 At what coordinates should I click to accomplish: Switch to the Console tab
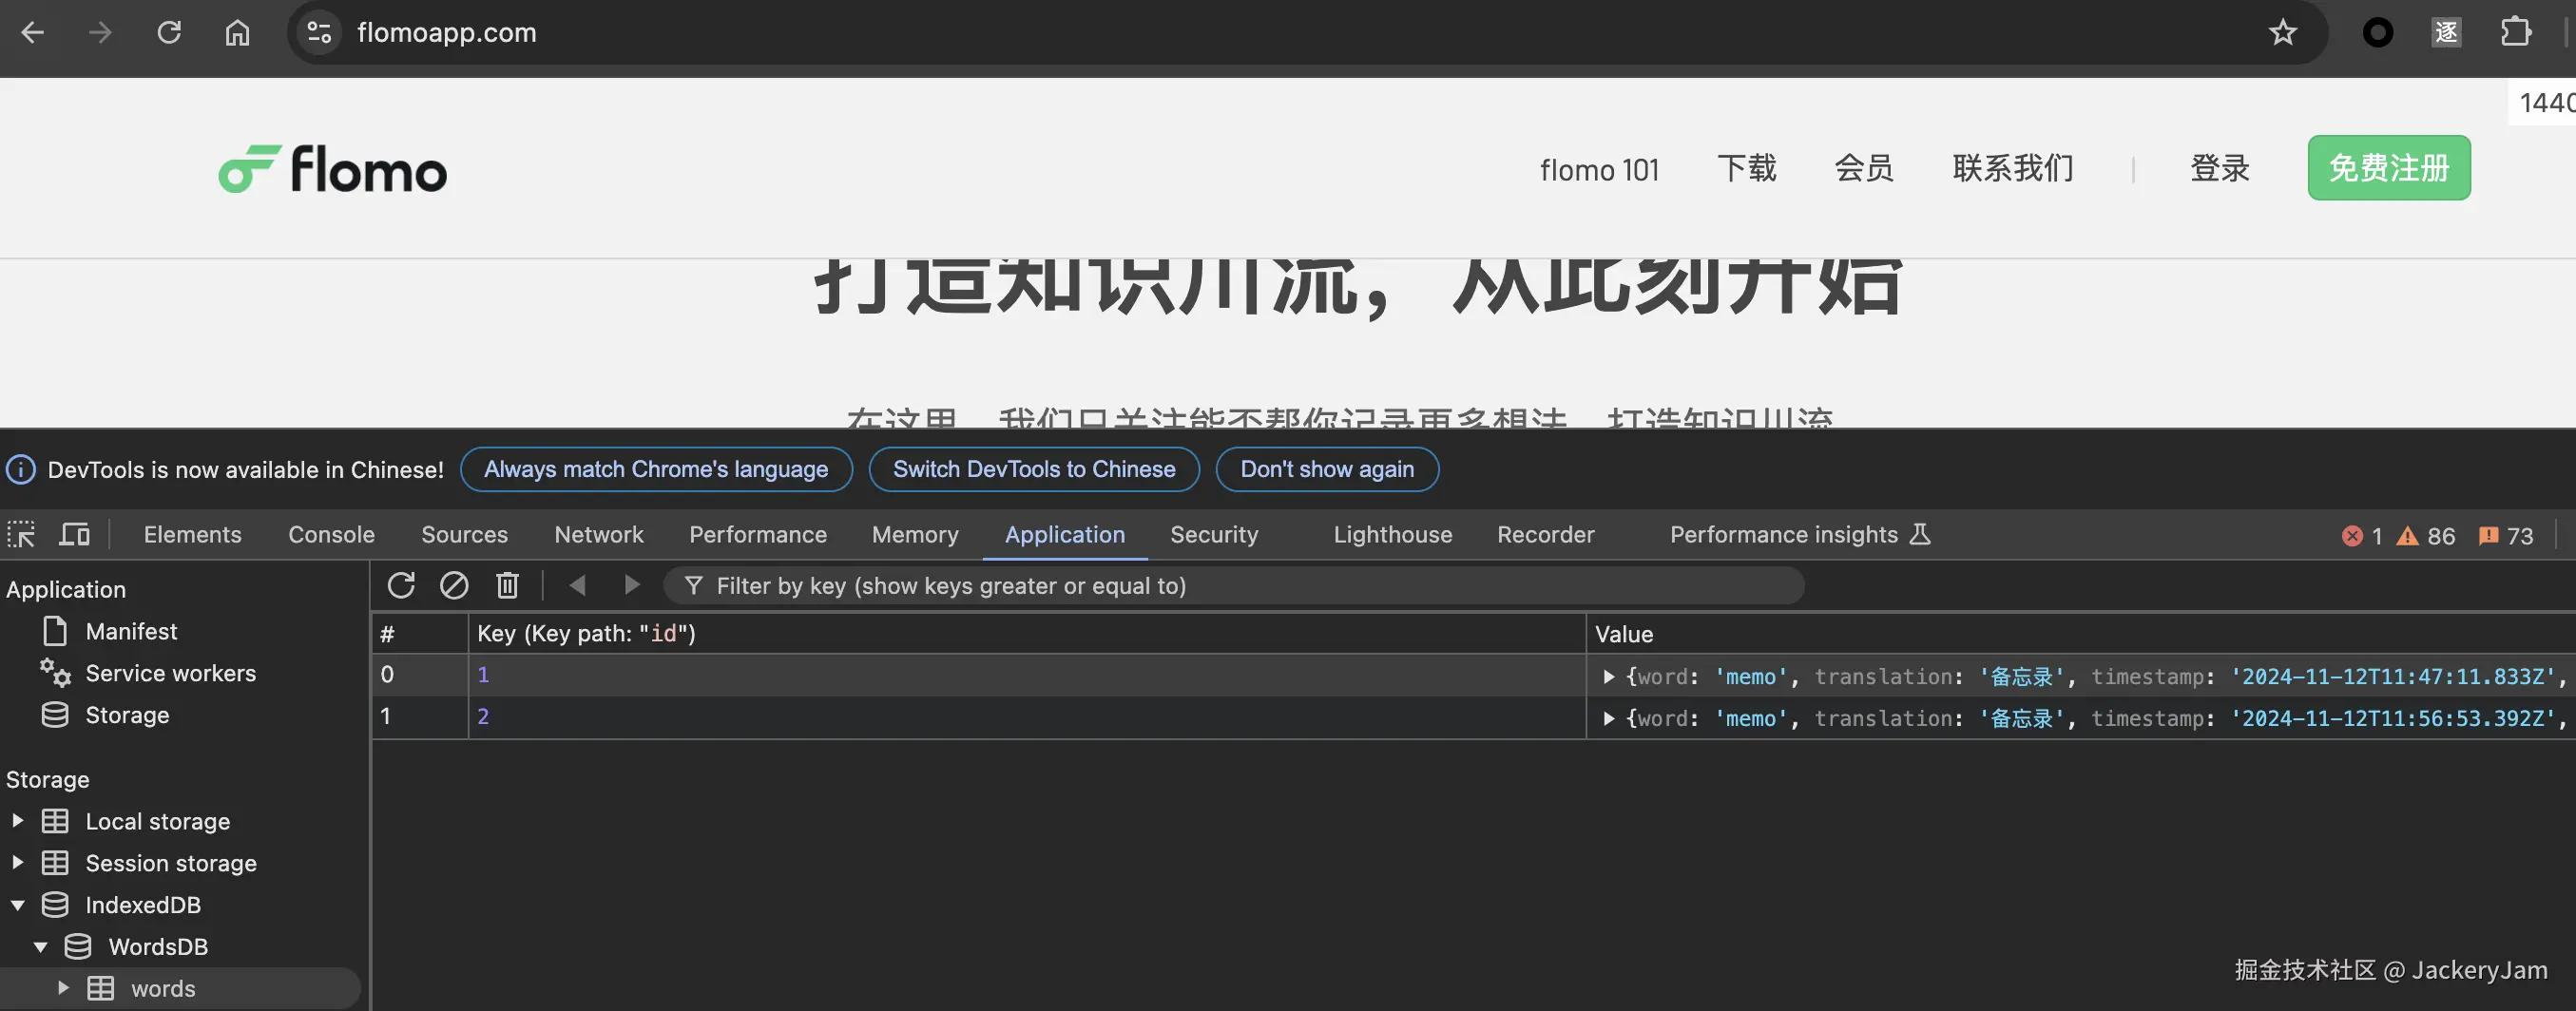[331, 535]
